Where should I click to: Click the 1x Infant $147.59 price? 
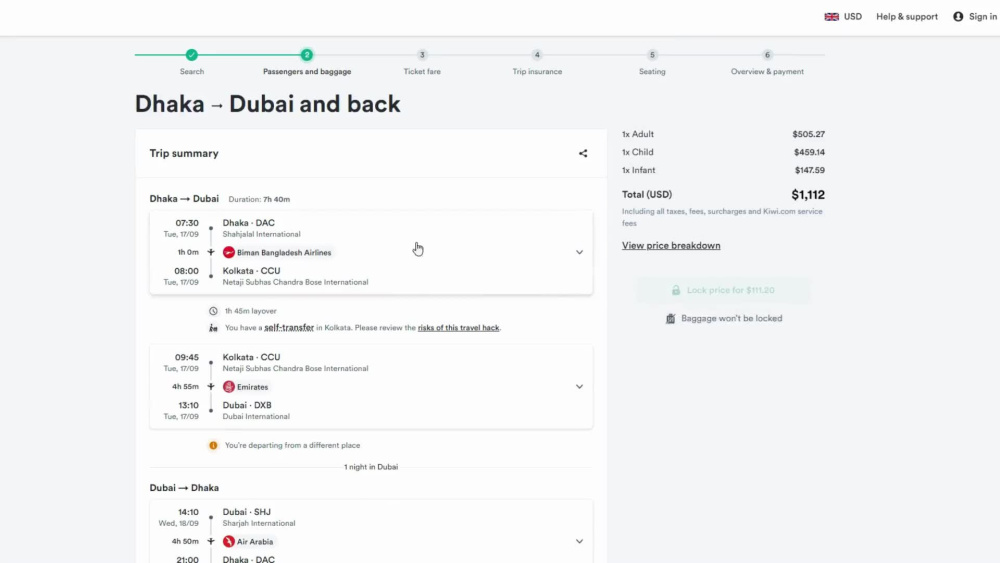809,170
